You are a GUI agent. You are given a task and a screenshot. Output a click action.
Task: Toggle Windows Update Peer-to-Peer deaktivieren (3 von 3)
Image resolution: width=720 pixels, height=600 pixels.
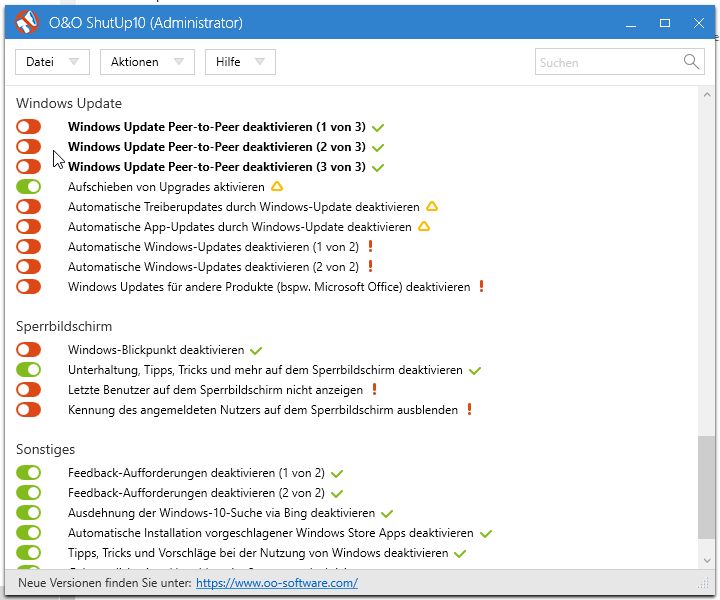point(28,166)
